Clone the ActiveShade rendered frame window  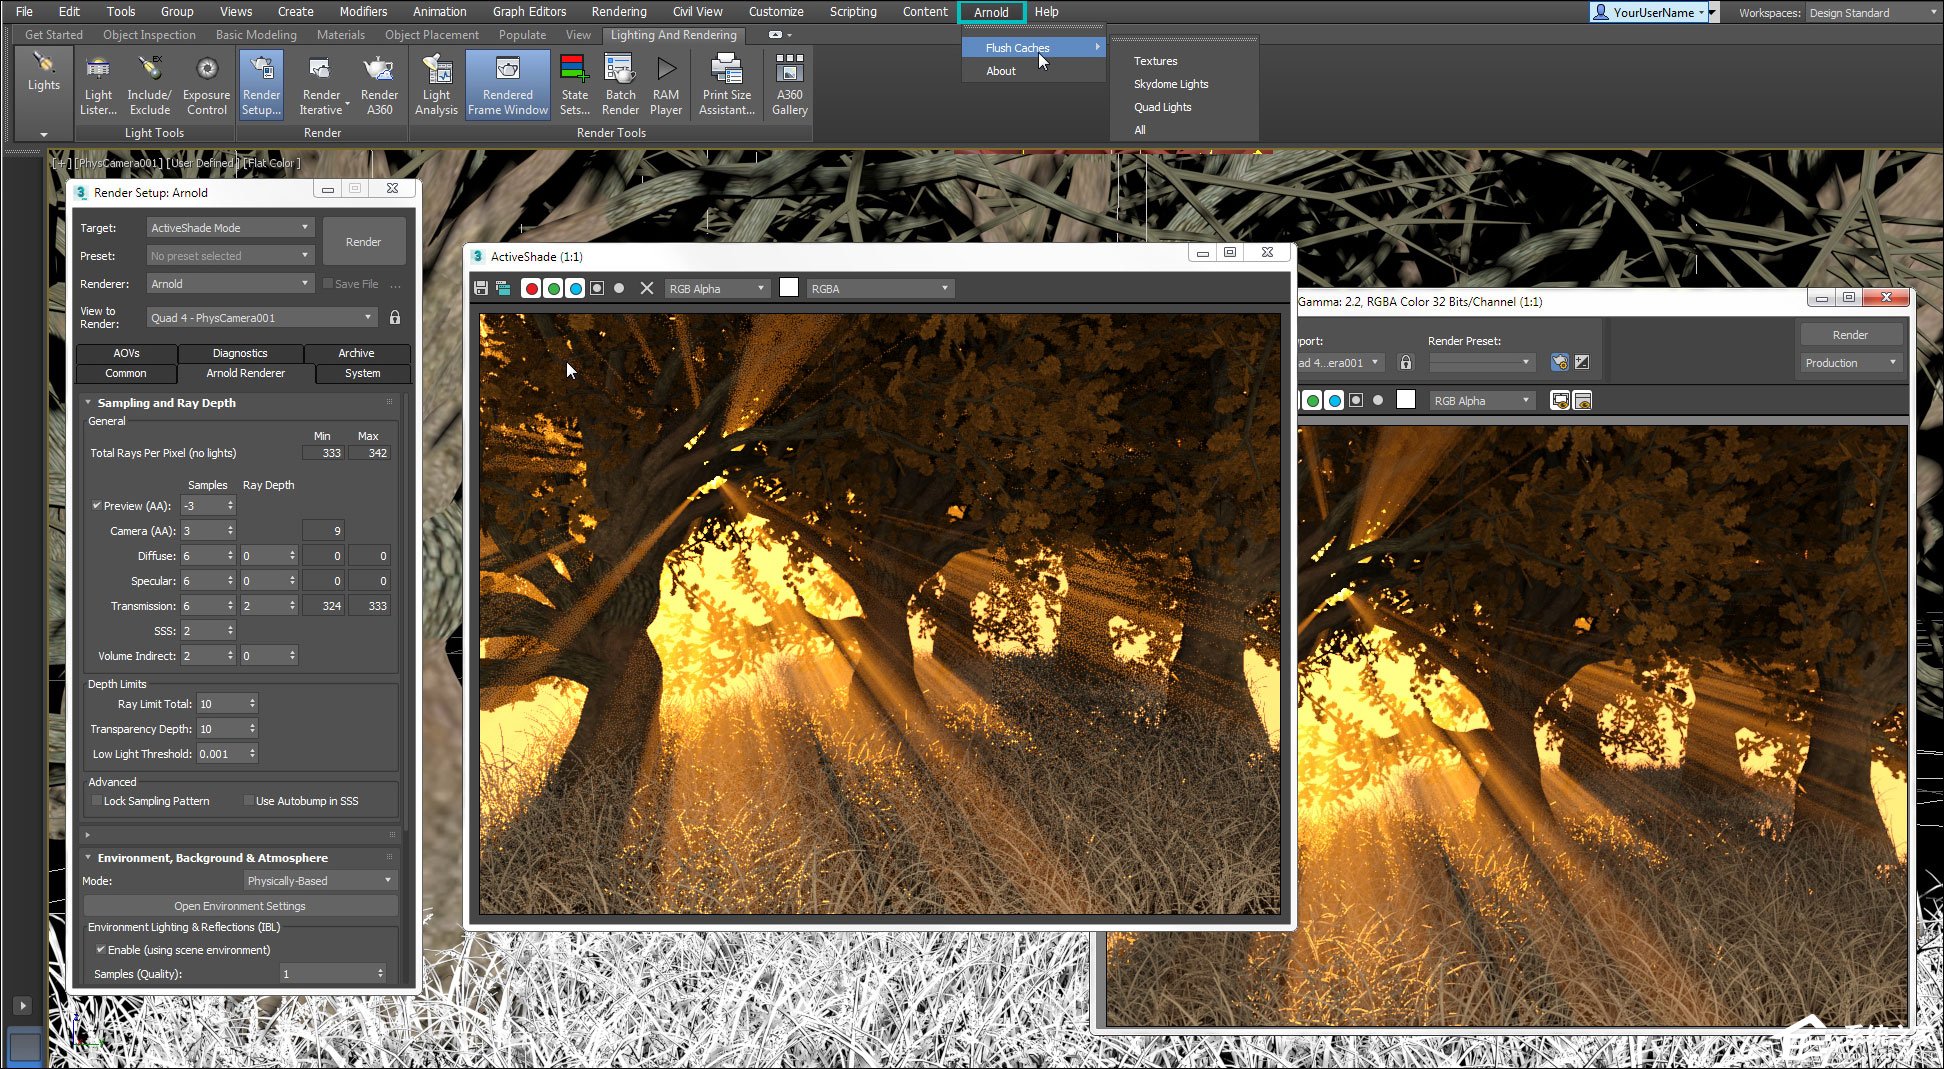[x=503, y=288]
